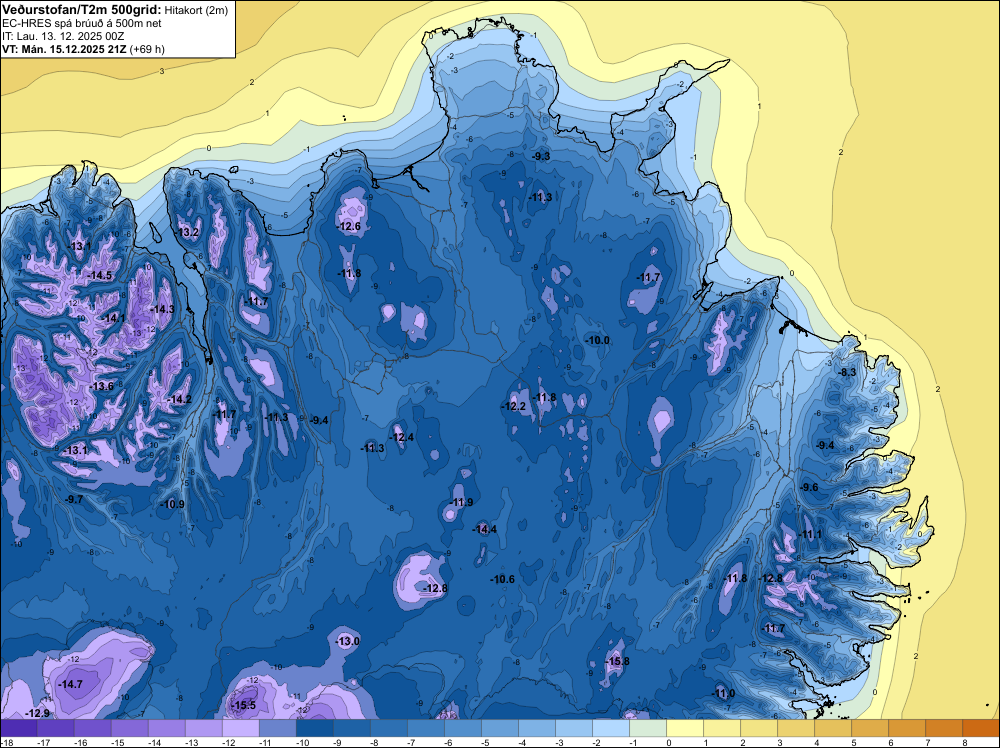Viewport: 1000px width, 748px height.
Task: Click the -9.6 temperature label
Action: click(x=808, y=487)
